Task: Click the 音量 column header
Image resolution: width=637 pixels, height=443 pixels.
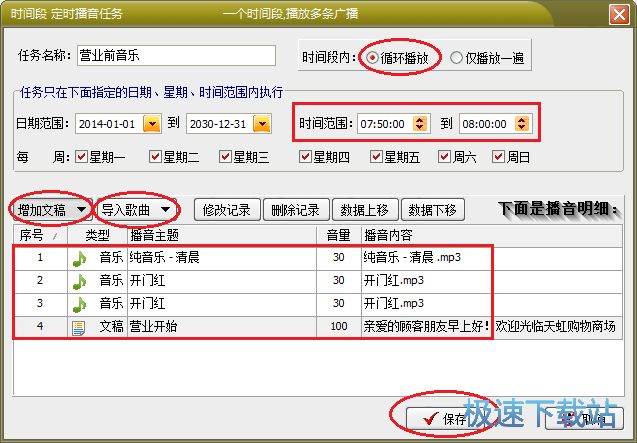Action: tap(339, 235)
